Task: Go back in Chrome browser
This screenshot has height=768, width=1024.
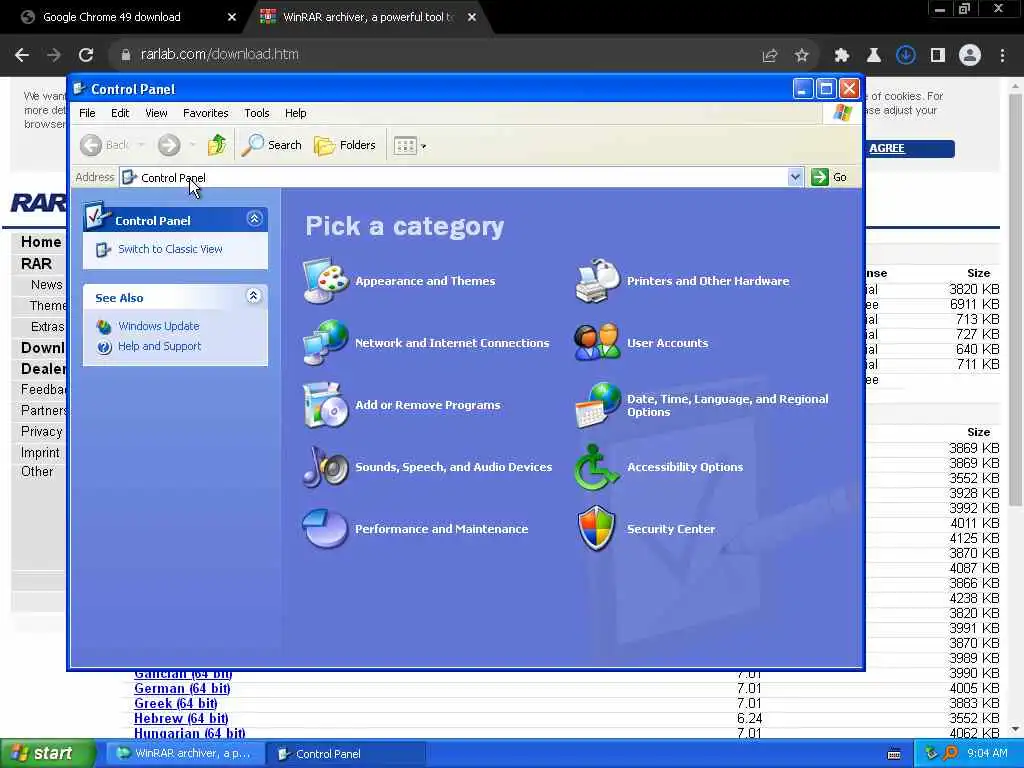Action: coord(22,55)
